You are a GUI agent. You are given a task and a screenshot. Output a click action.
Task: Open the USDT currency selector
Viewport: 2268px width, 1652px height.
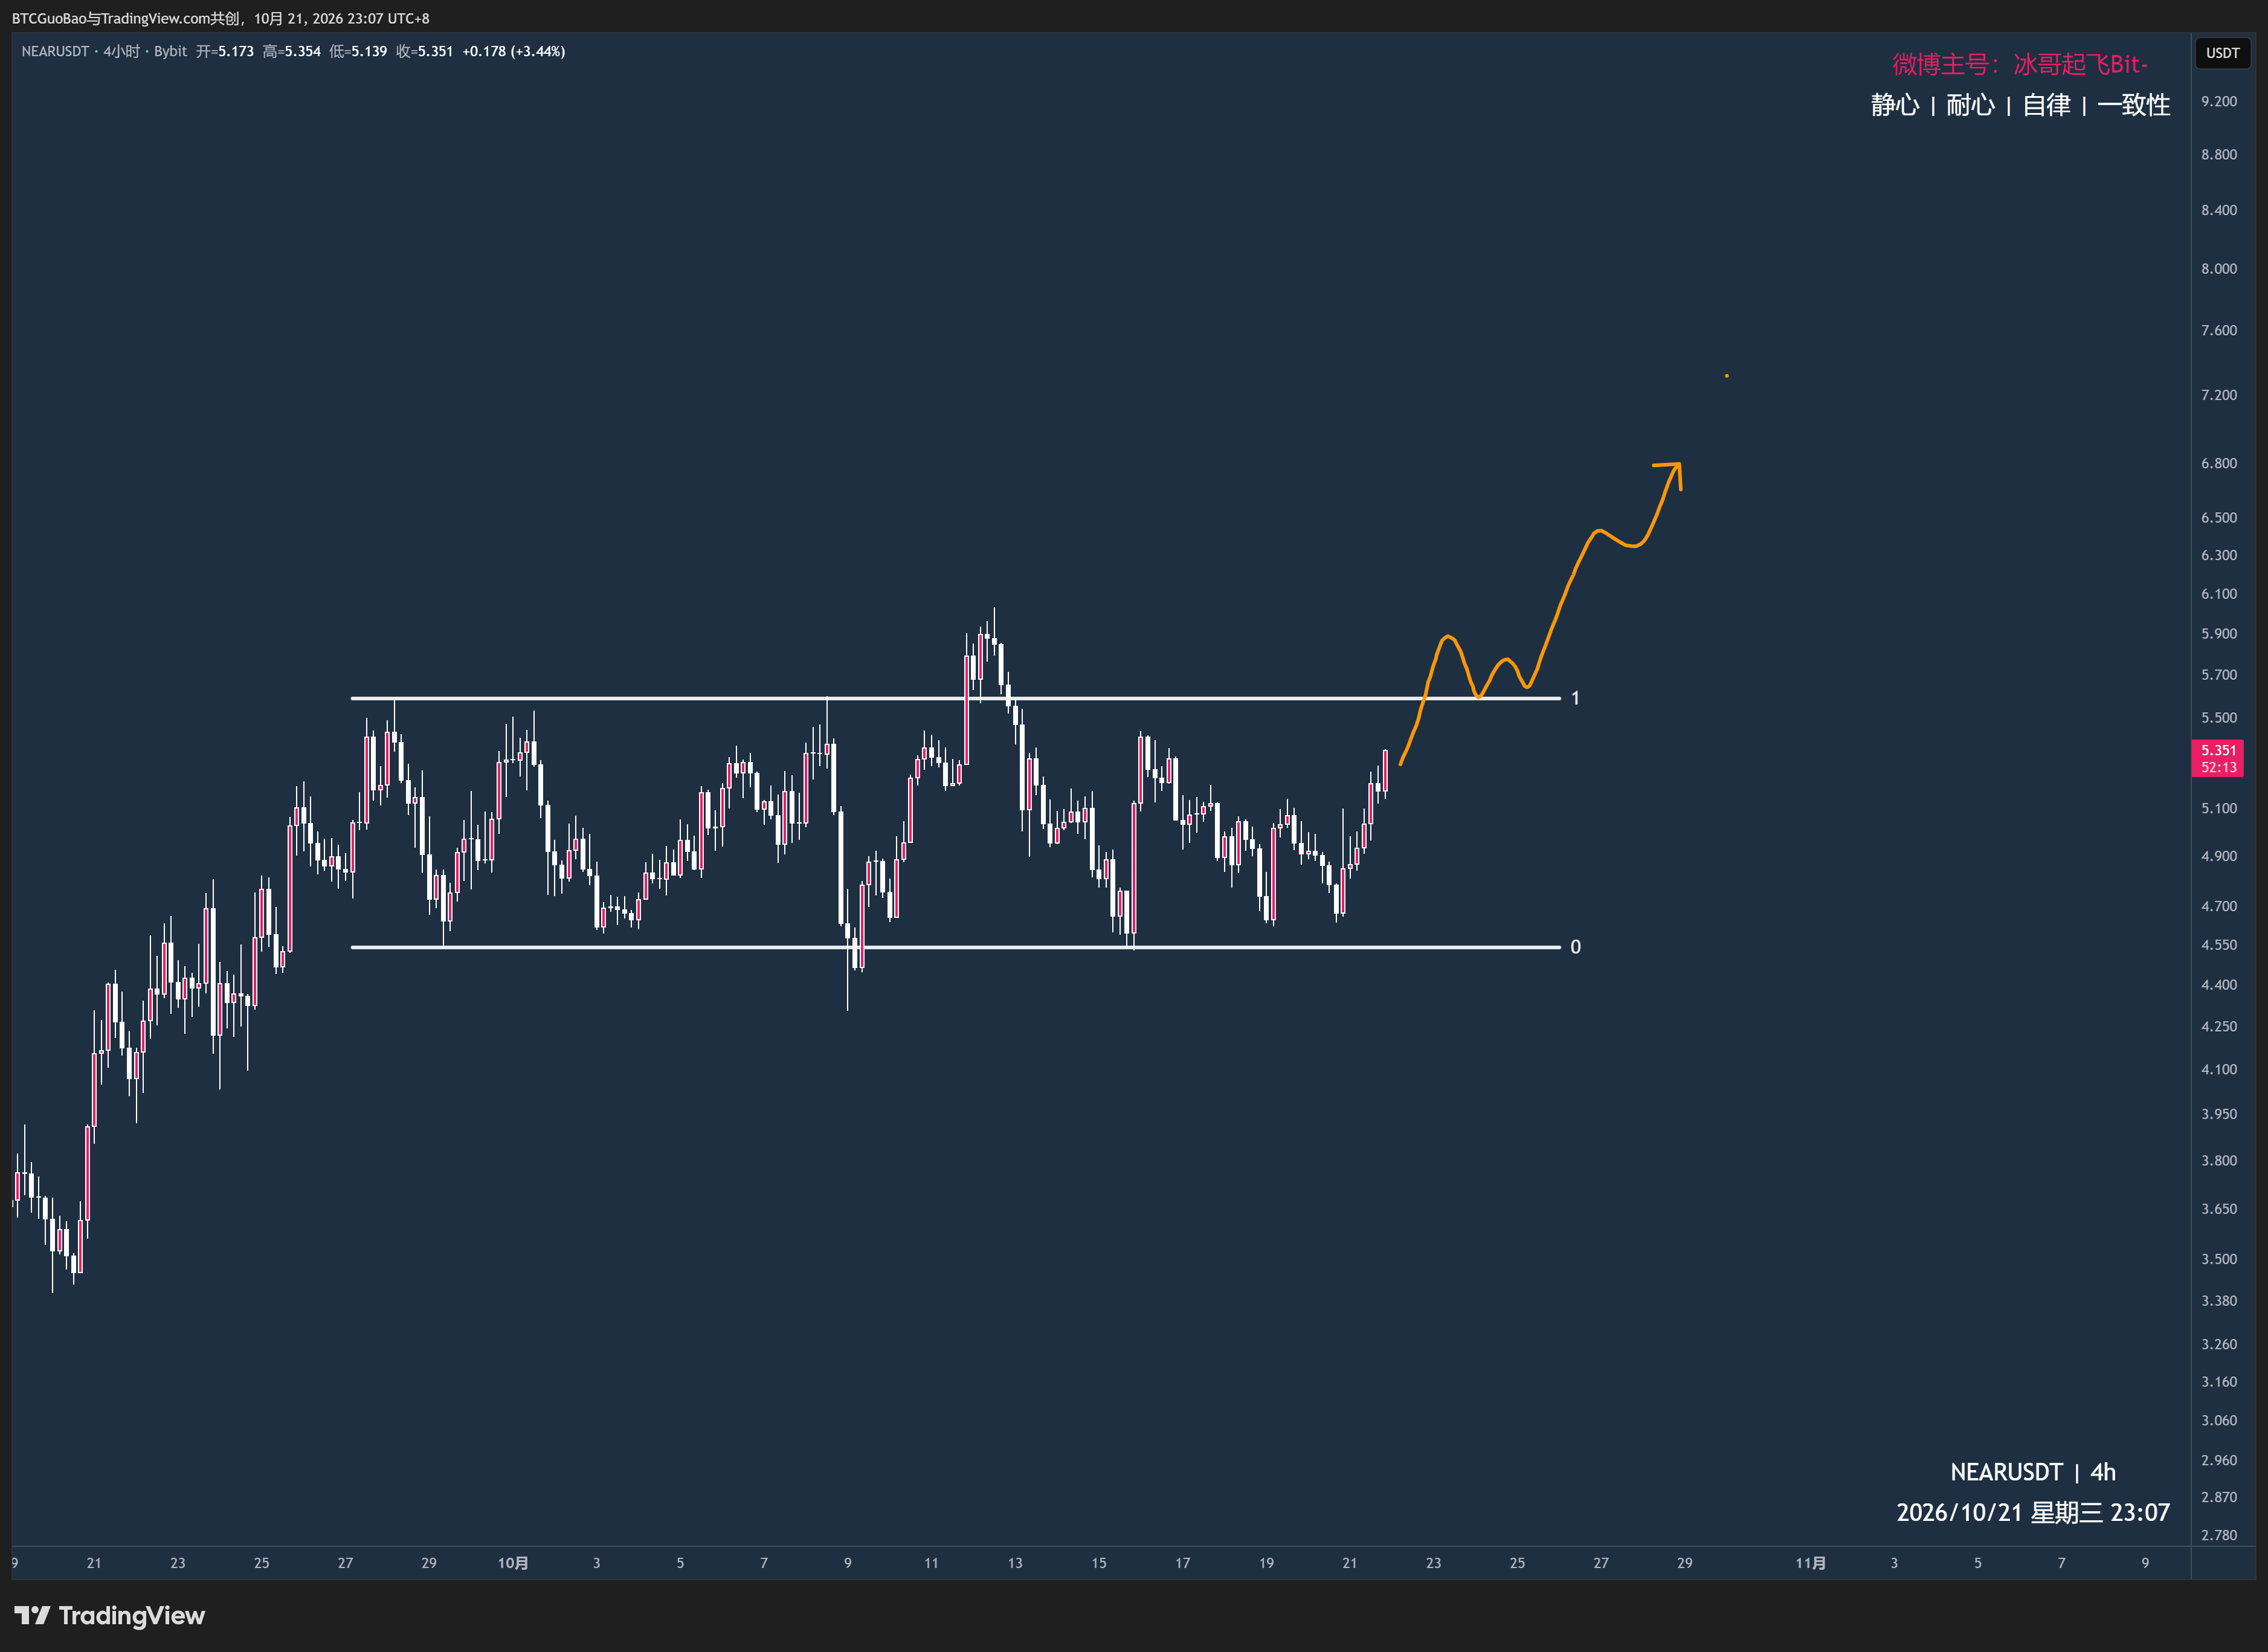[2222, 53]
